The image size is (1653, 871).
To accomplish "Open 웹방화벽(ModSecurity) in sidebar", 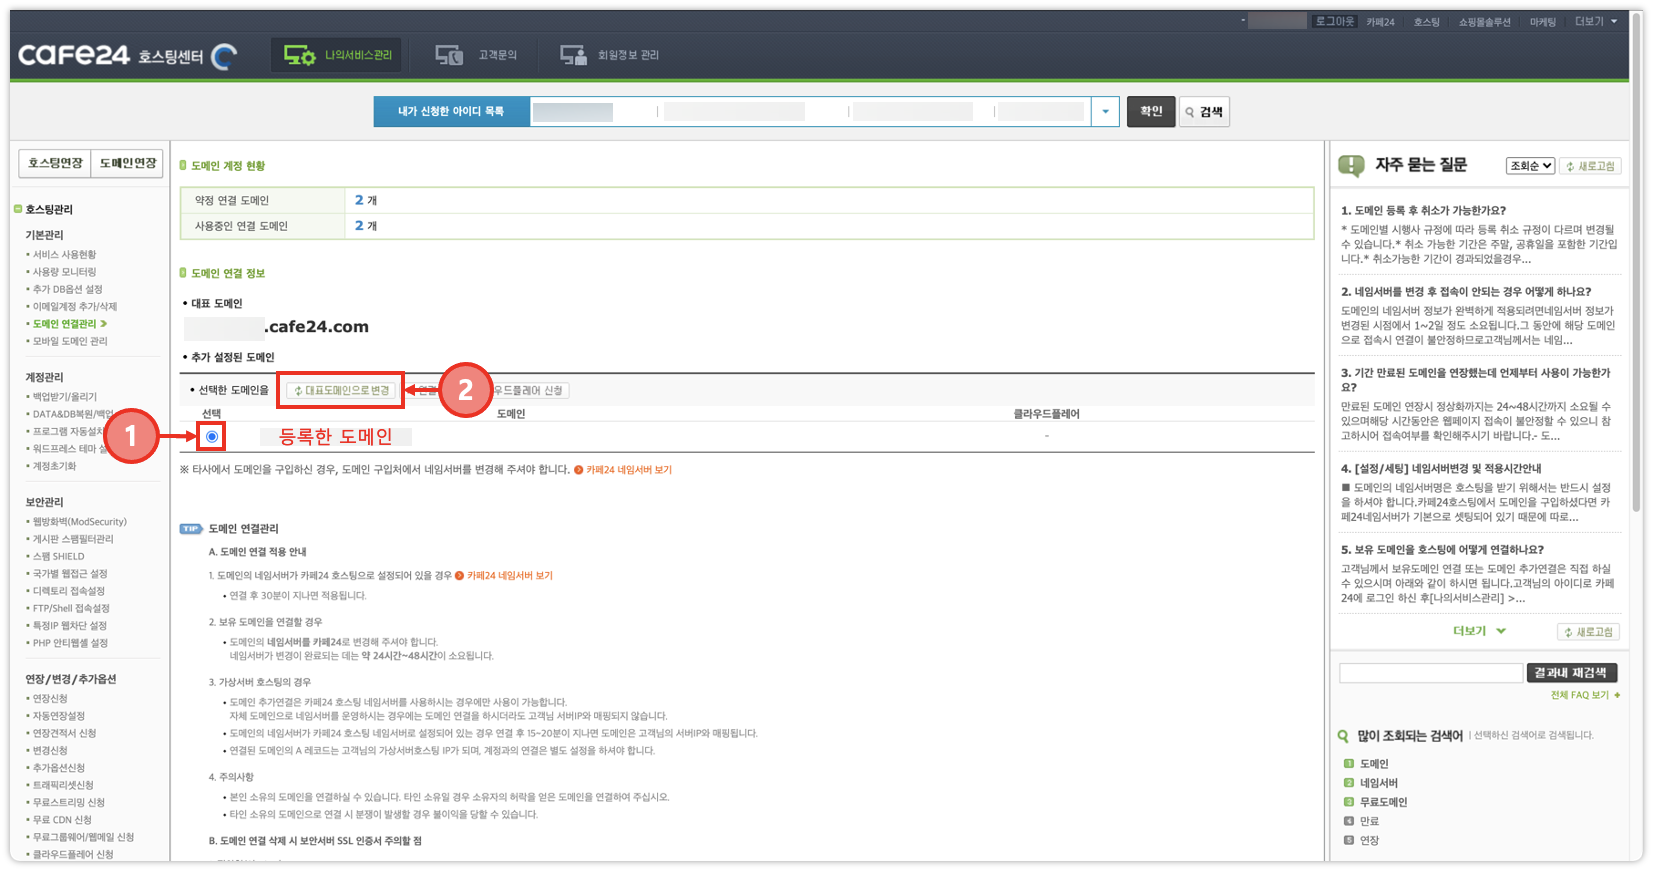I will click(x=79, y=522).
